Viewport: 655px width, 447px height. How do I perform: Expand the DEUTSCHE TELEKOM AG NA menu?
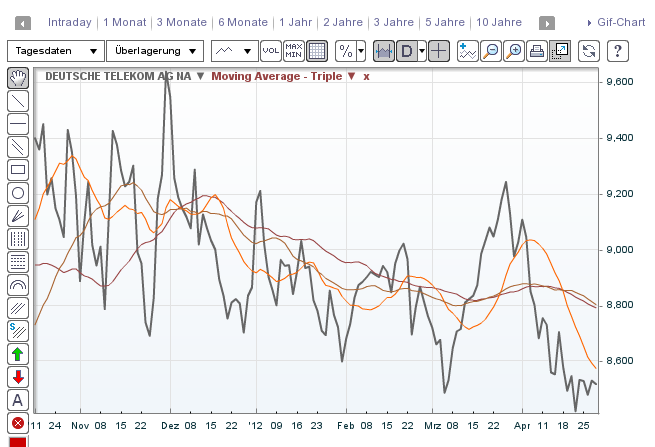coord(200,76)
